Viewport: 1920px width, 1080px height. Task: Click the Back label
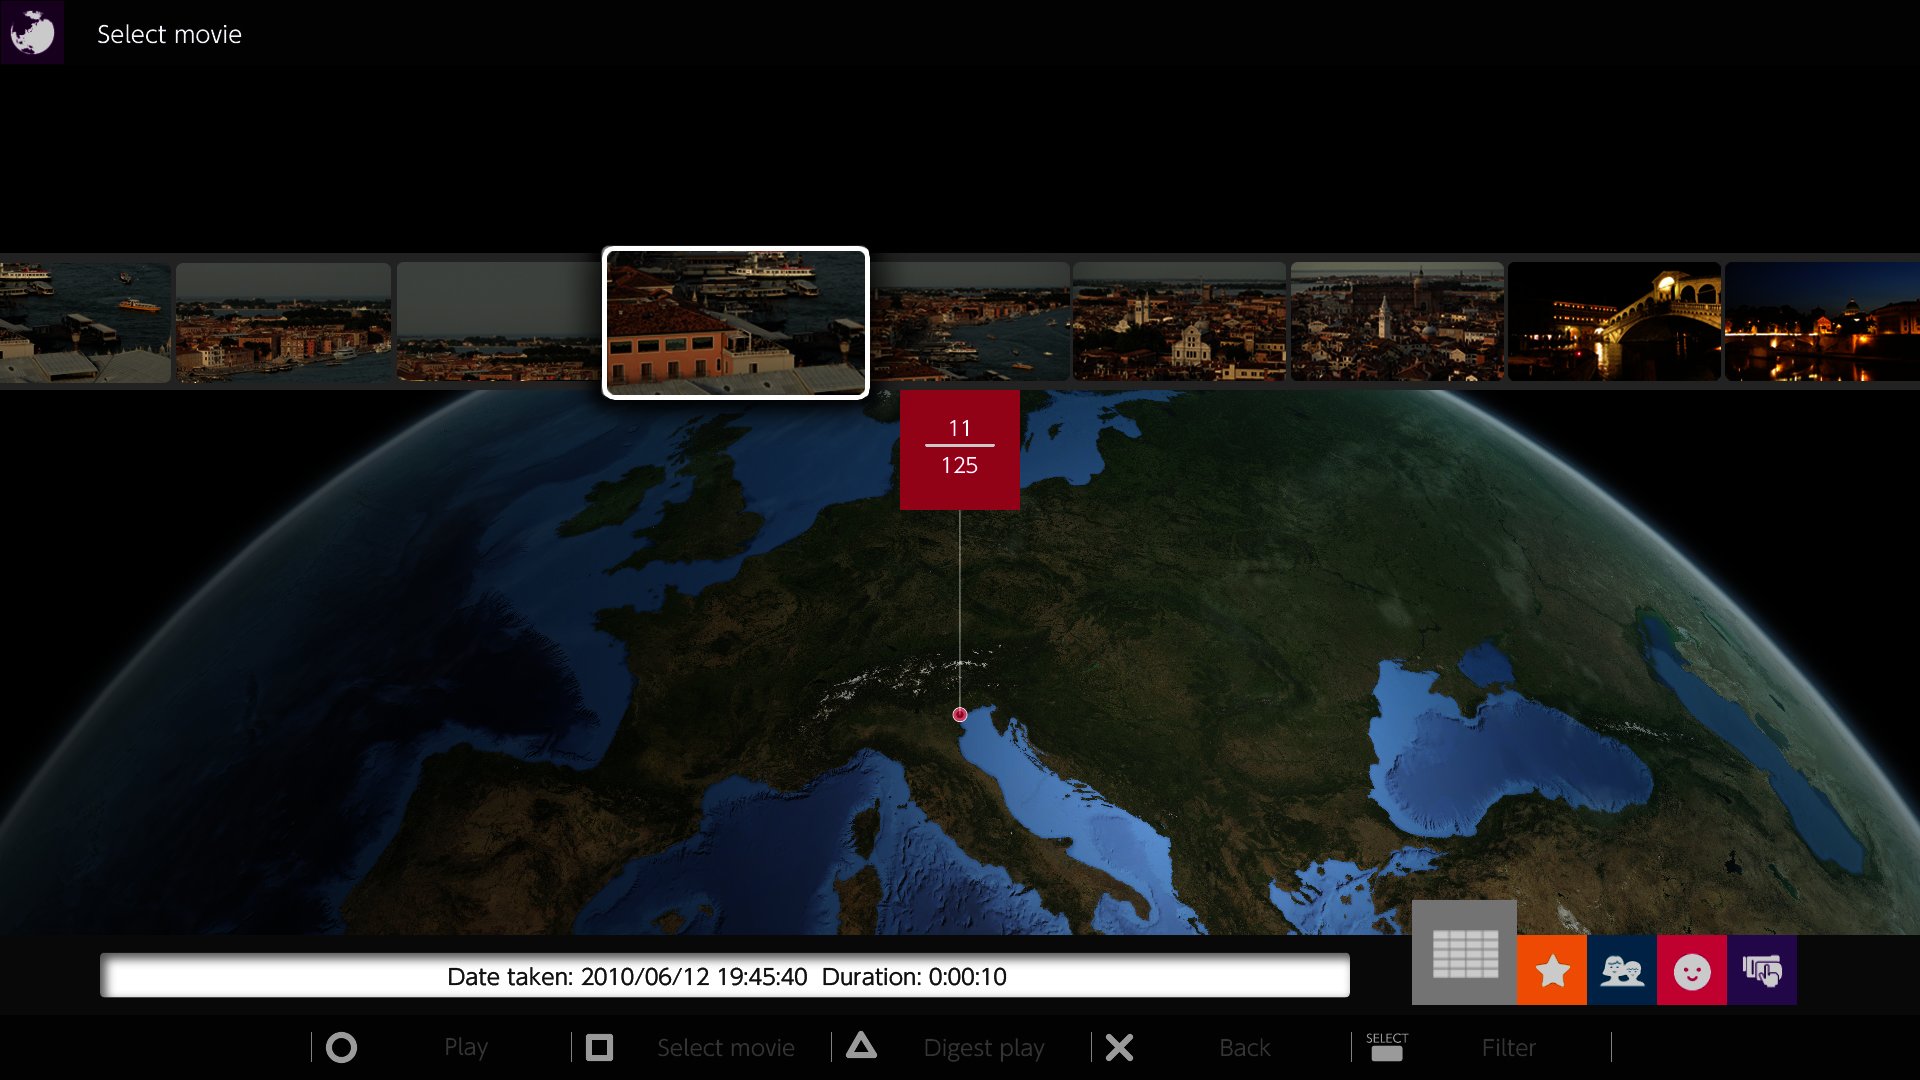coord(1245,1048)
